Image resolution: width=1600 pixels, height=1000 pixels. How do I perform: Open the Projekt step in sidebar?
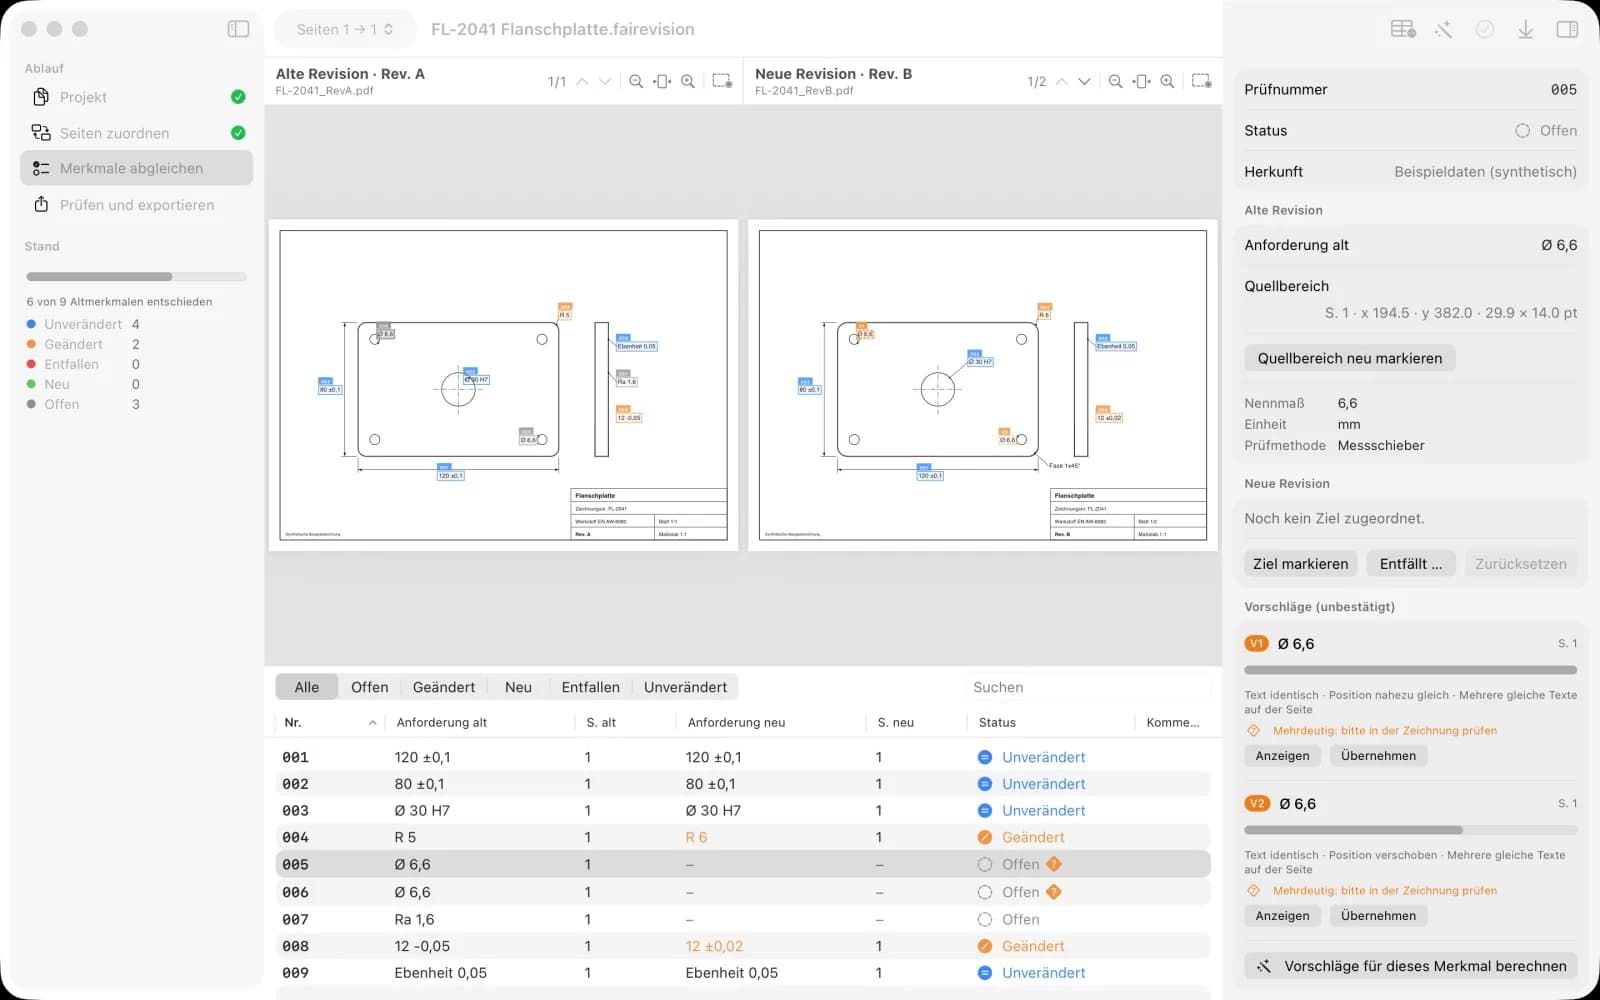(x=136, y=97)
